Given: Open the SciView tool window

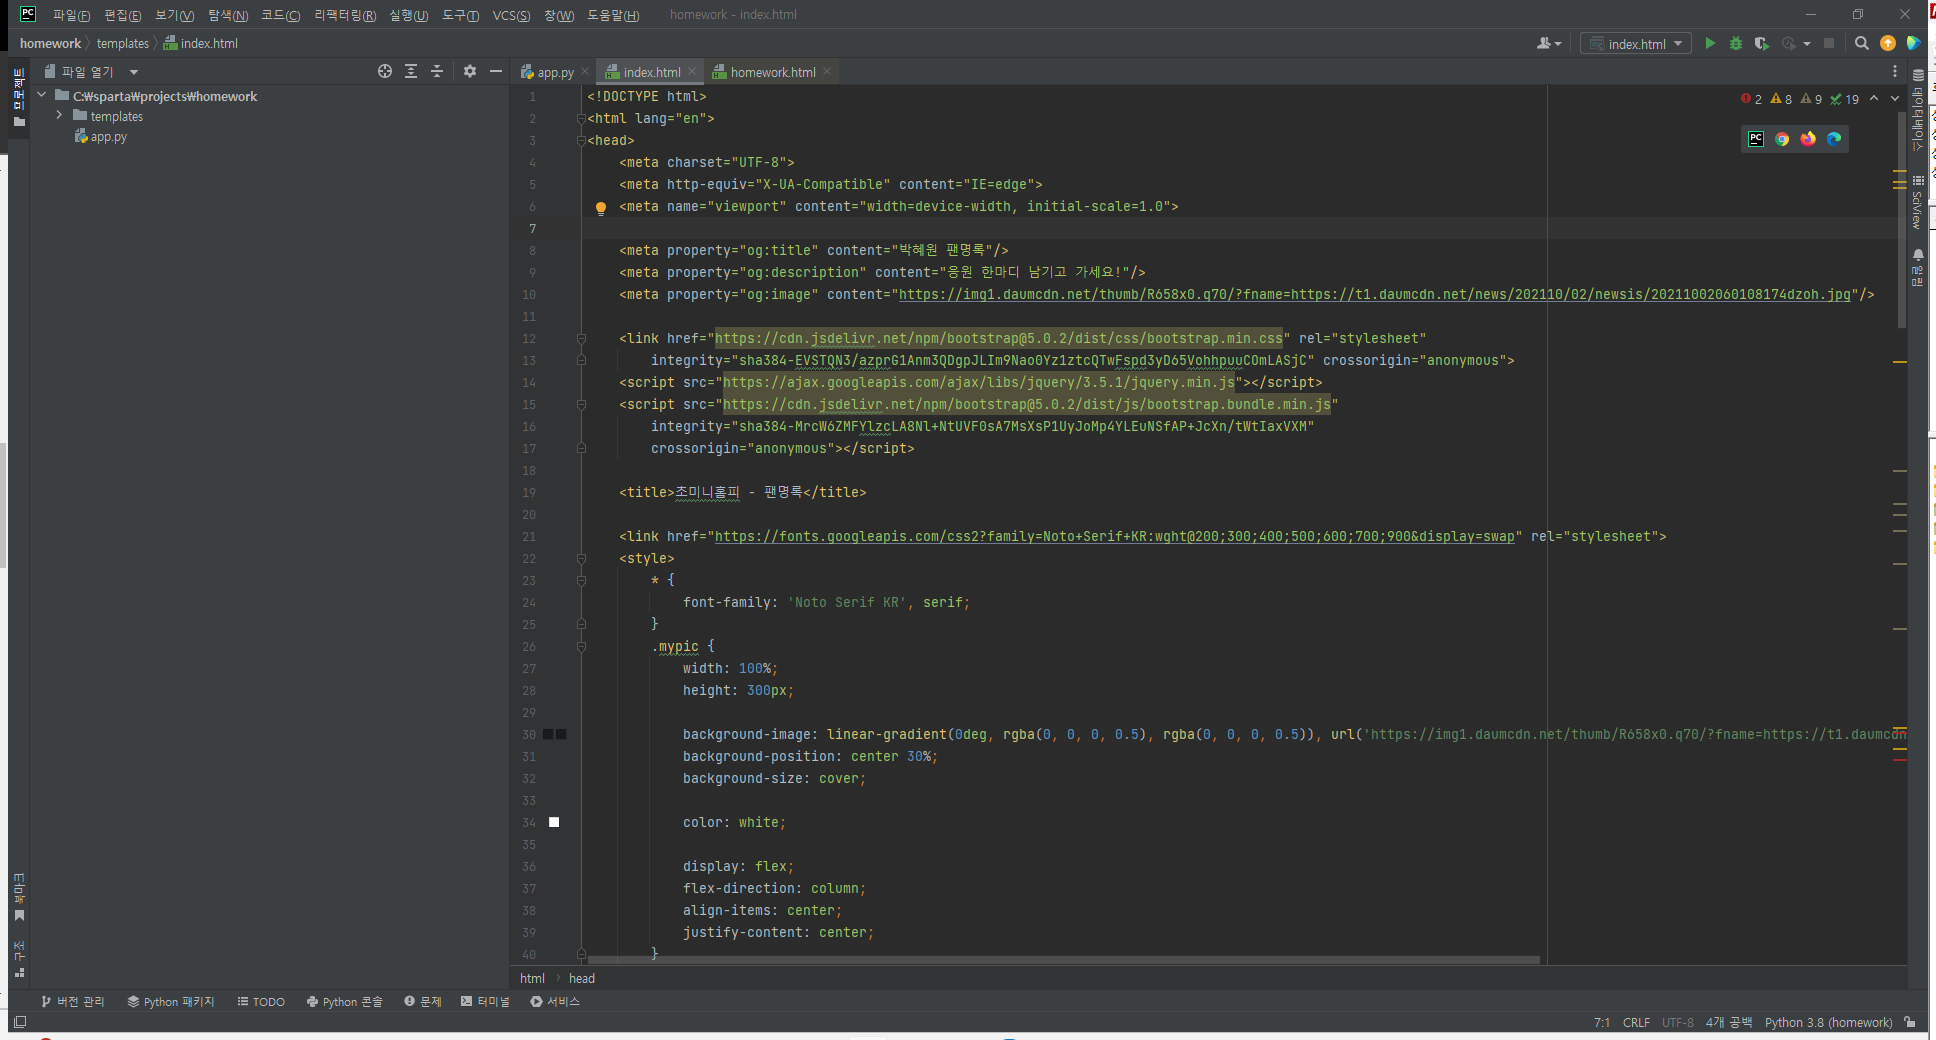Looking at the screenshot, I should click(1918, 202).
